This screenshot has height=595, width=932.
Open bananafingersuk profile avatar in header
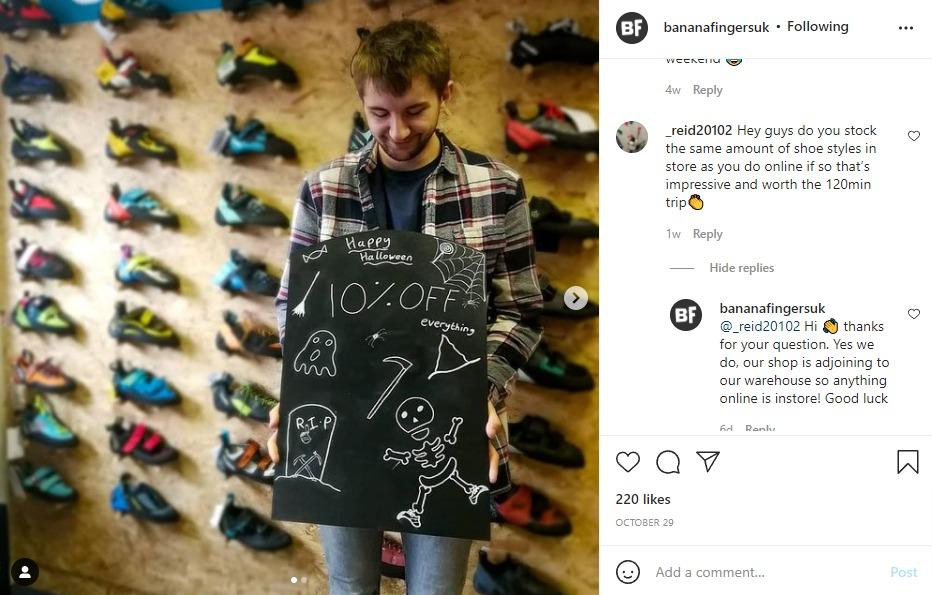(632, 28)
